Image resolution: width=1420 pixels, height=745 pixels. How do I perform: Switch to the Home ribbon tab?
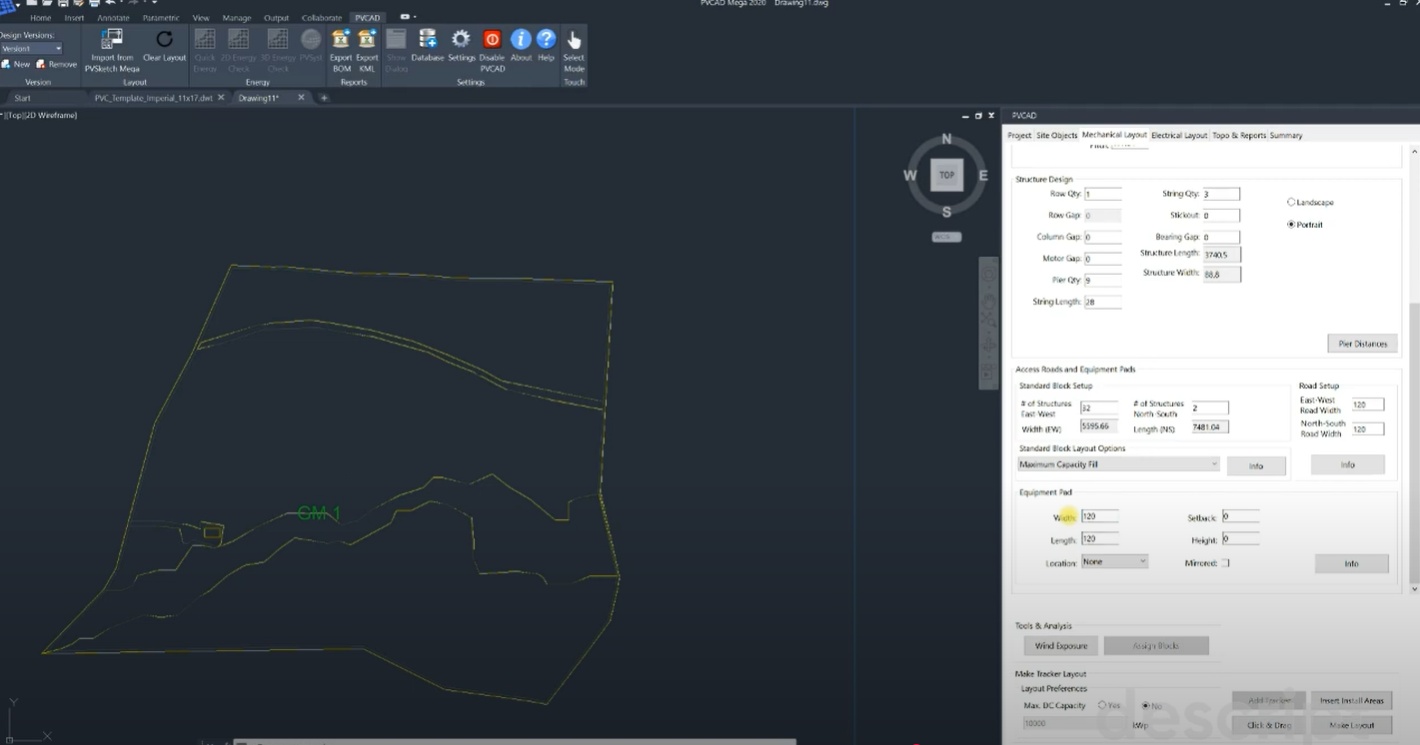coord(40,18)
